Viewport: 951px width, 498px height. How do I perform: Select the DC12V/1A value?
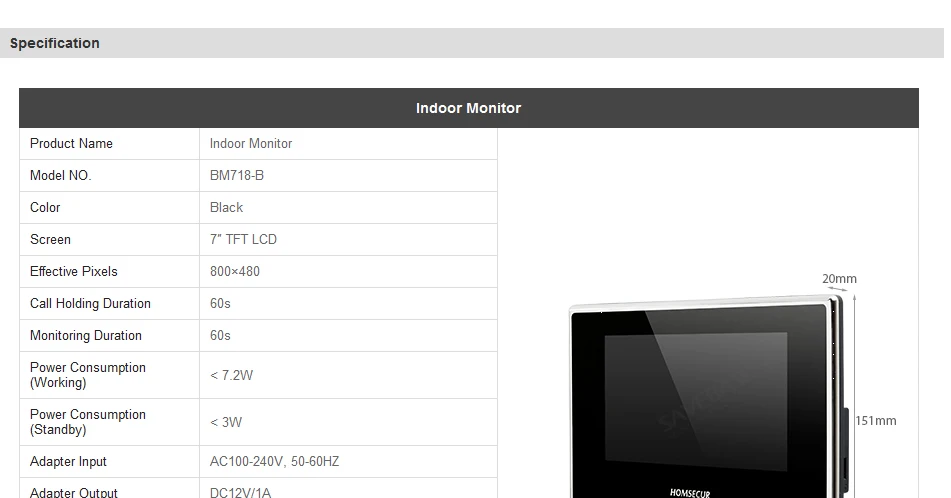pyautogui.click(x=240, y=493)
